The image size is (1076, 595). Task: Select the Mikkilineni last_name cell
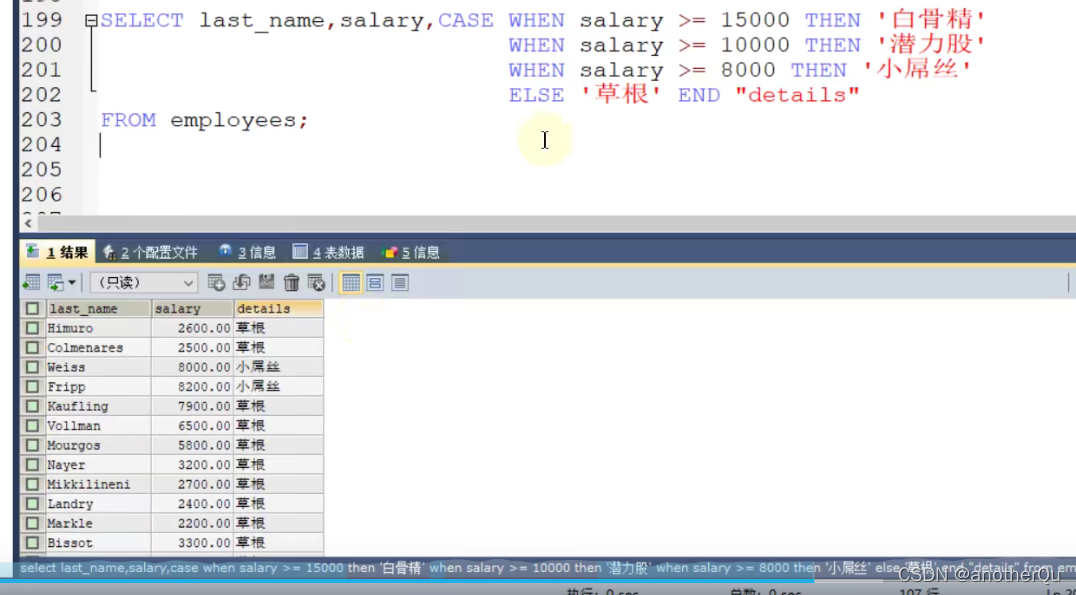point(98,485)
